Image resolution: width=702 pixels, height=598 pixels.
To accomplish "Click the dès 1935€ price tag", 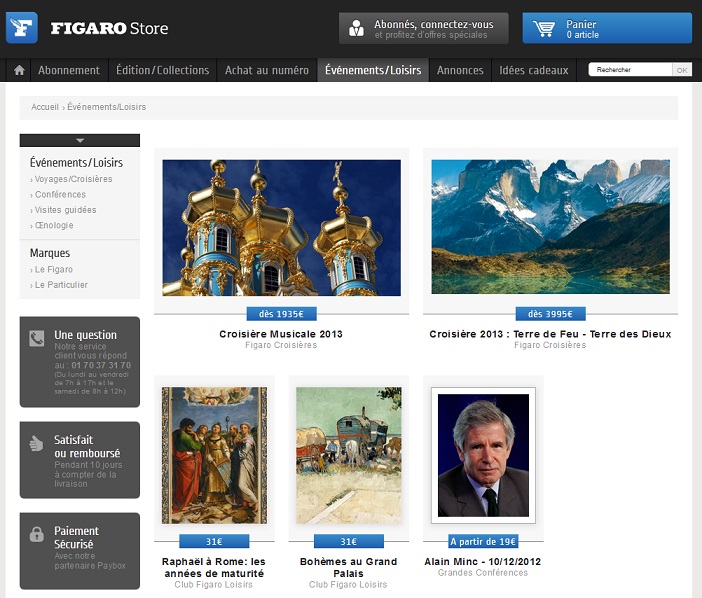I will (x=282, y=314).
